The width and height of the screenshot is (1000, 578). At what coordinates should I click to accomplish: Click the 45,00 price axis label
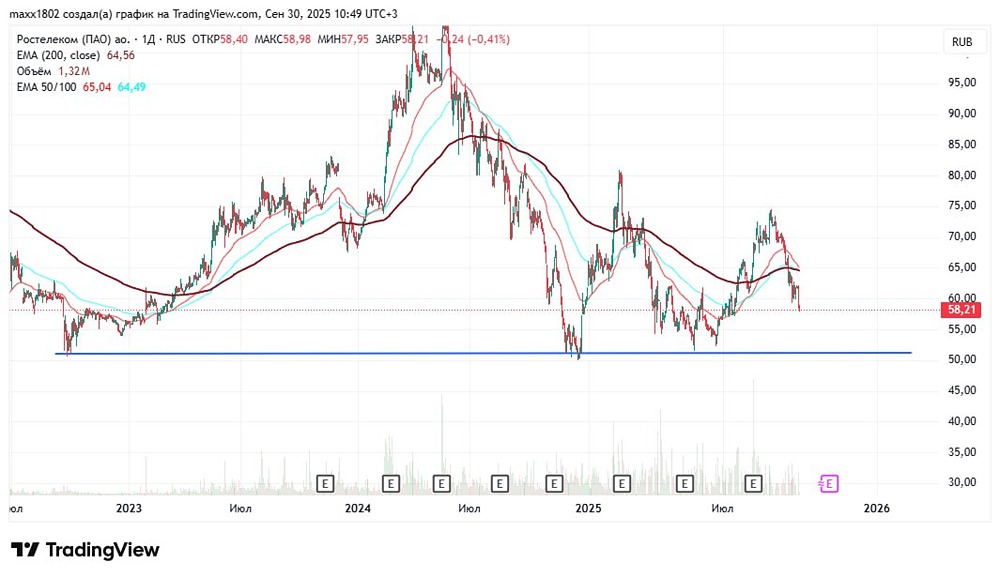click(962, 390)
